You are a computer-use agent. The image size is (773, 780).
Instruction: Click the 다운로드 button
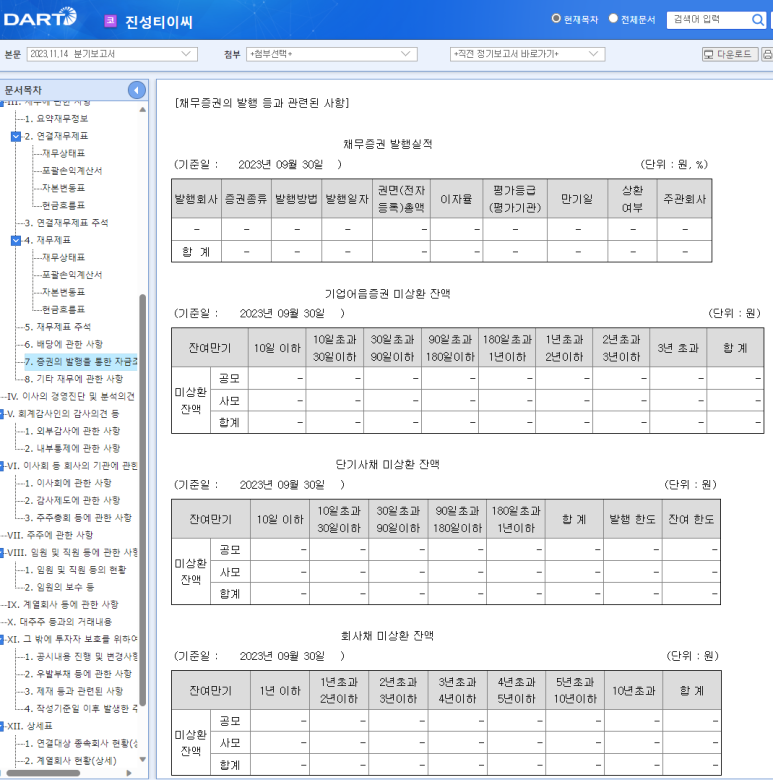coord(730,54)
